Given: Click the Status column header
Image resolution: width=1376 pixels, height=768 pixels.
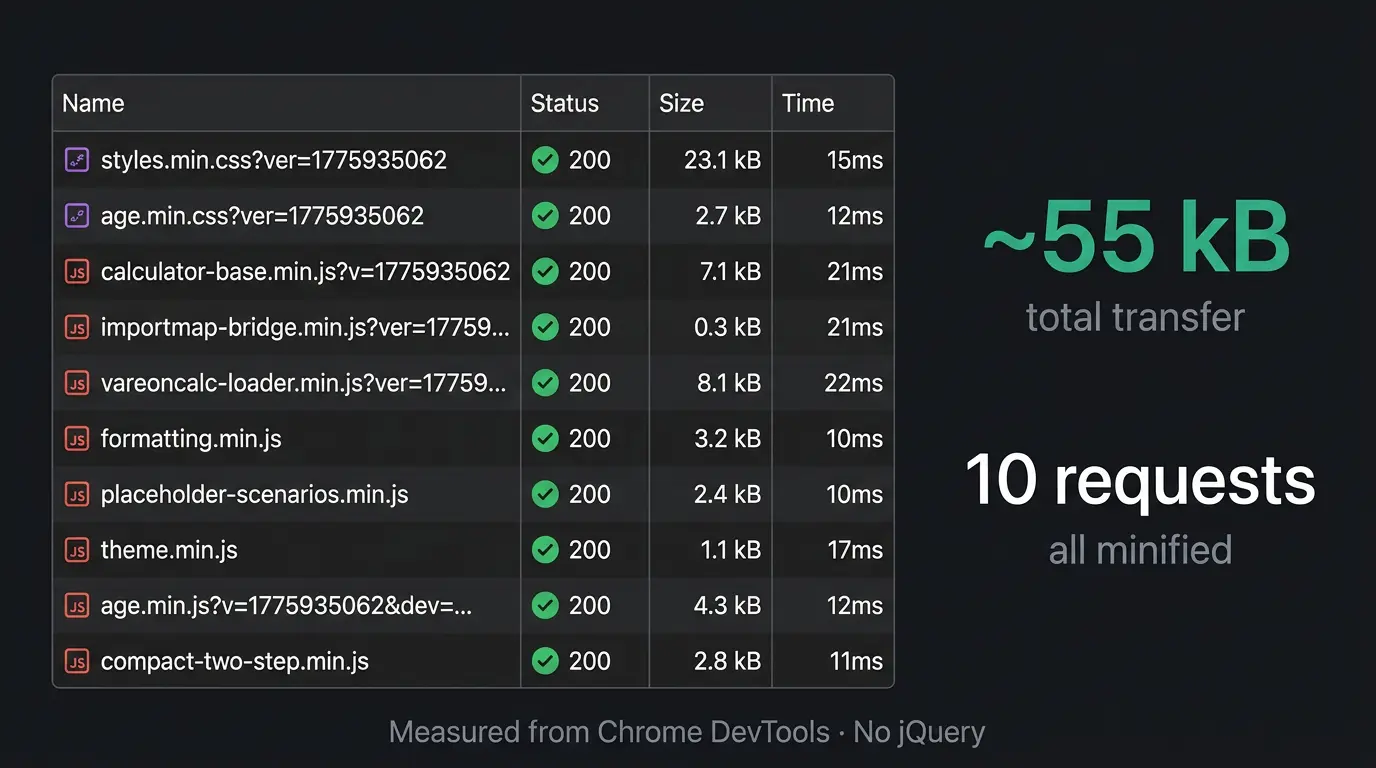Looking at the screenshot, I should point(564,102).
